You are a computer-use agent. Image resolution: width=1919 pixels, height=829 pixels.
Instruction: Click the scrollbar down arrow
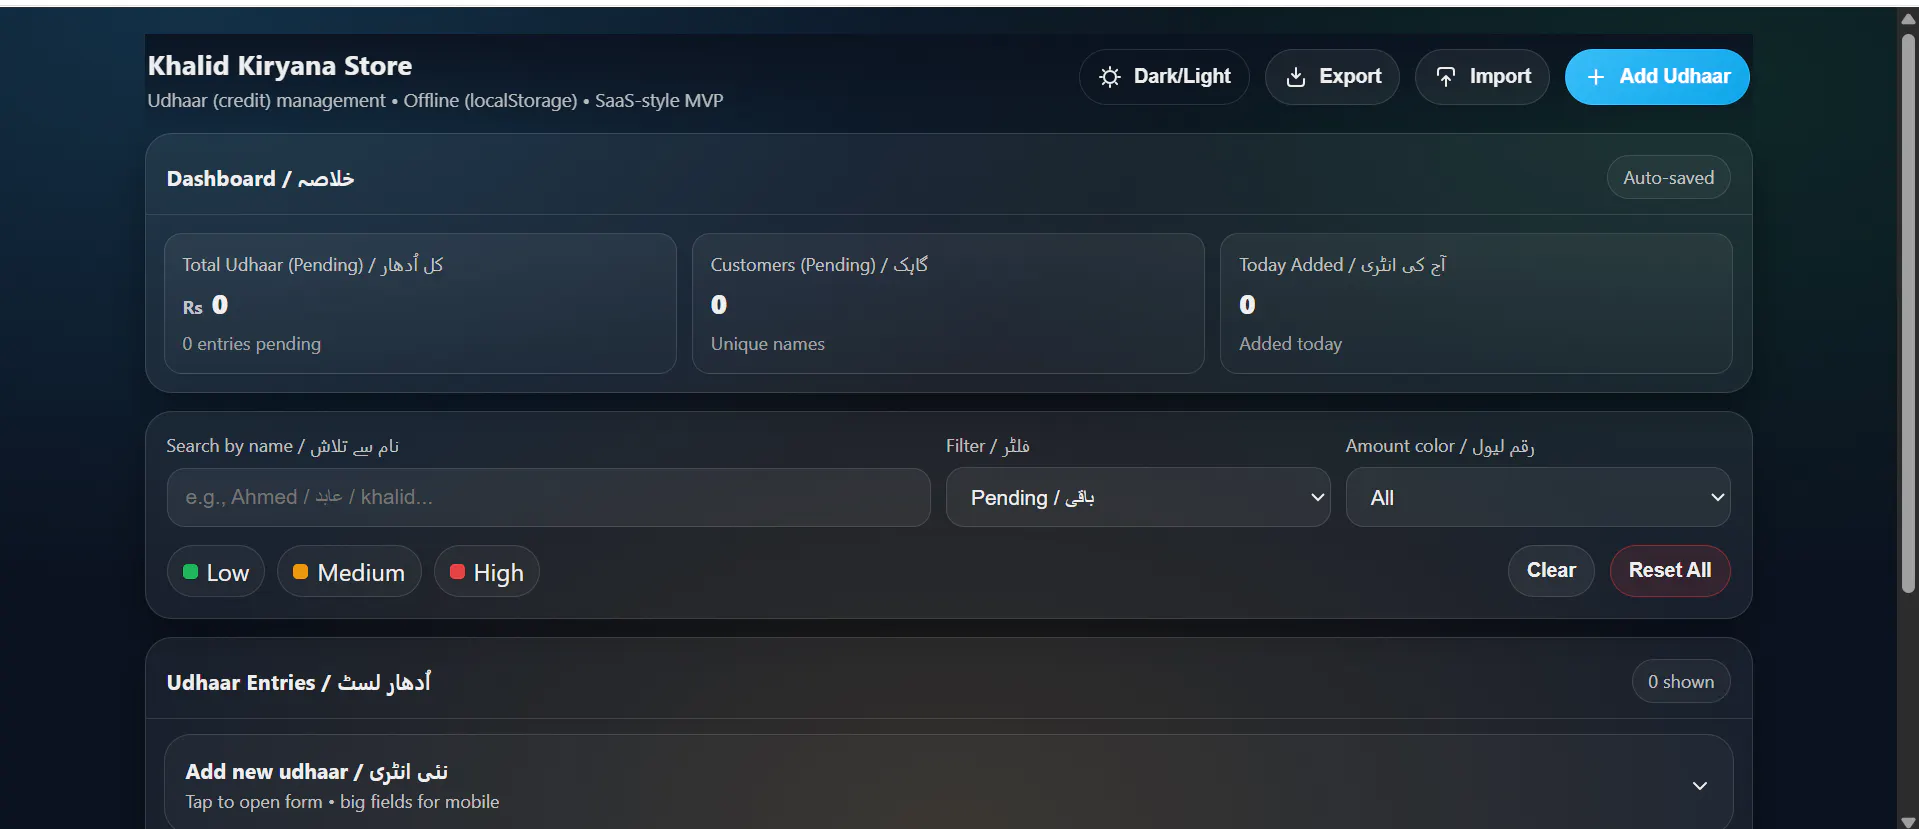coord(1908,821)
